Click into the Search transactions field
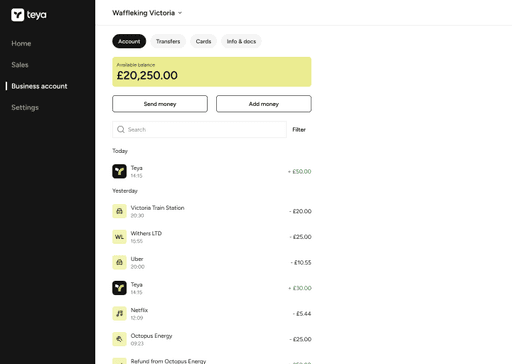 pyautogui.click(x=199, y=130)
